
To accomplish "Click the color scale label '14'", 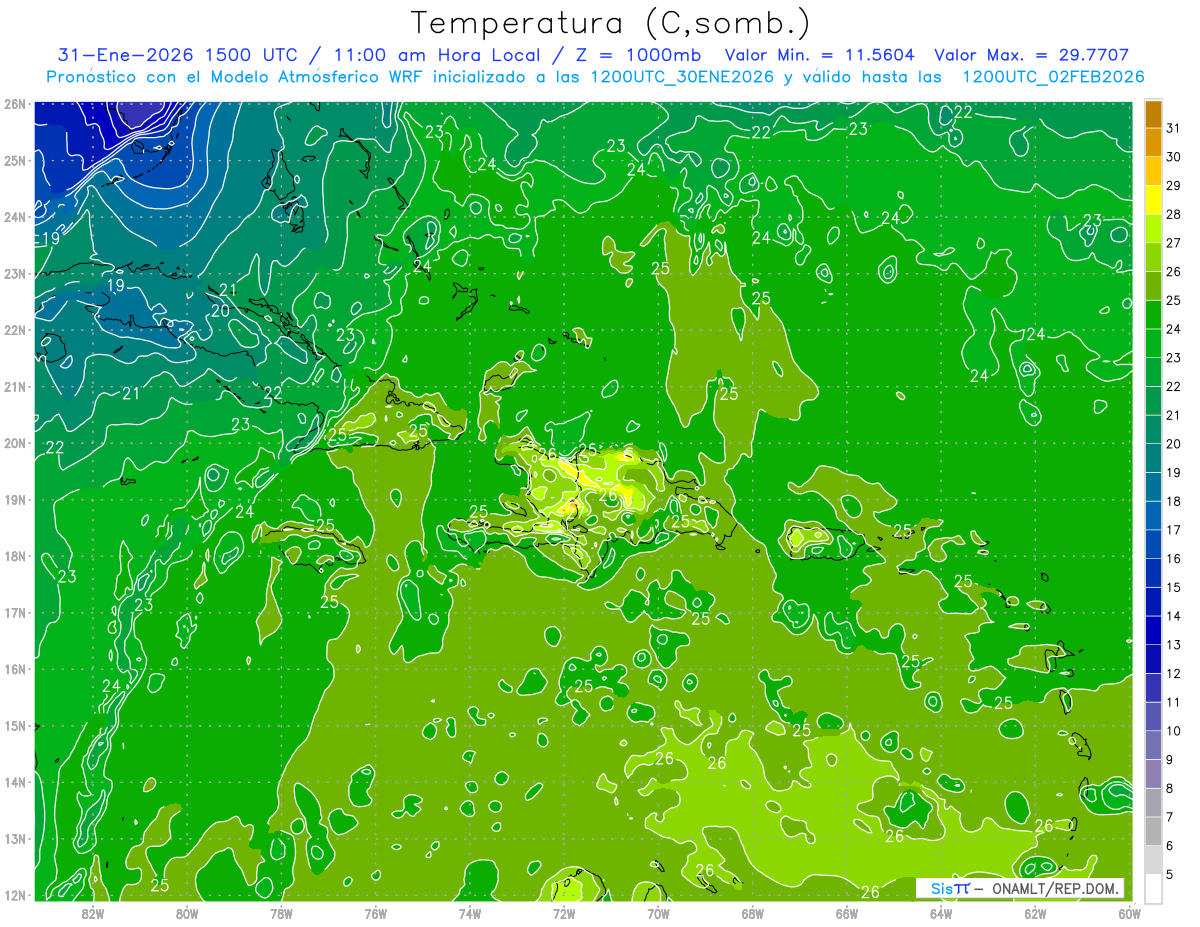I will coord(1174,616).
